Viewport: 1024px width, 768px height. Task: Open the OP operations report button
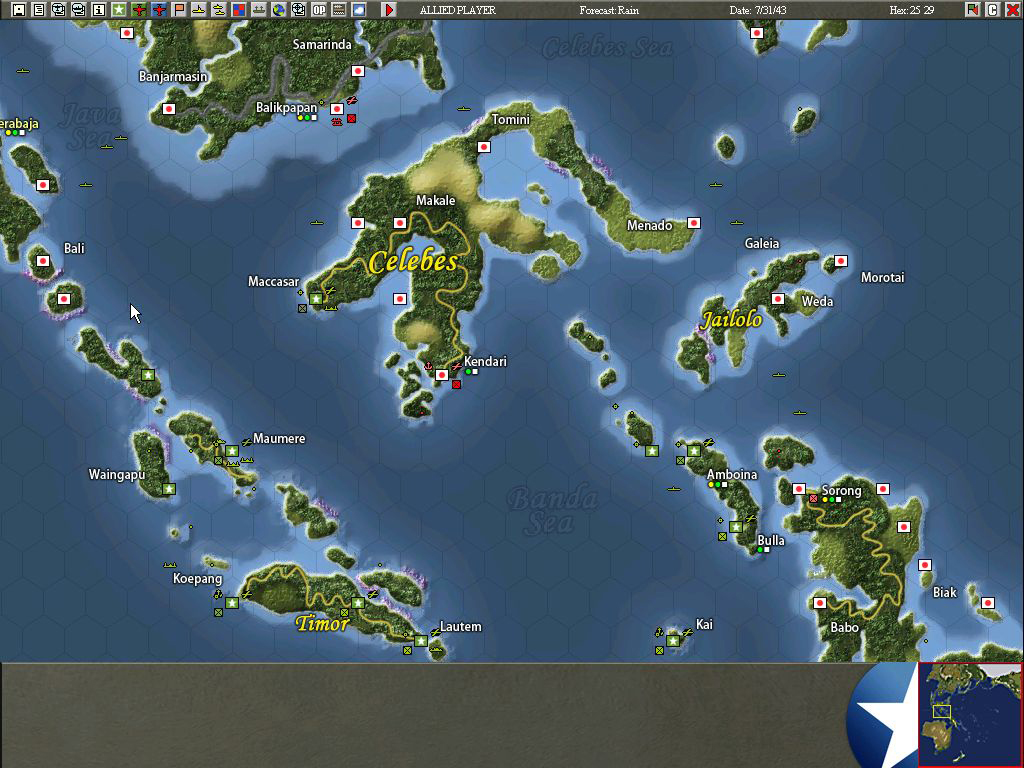pyautogui.click(x=318, y=9)
